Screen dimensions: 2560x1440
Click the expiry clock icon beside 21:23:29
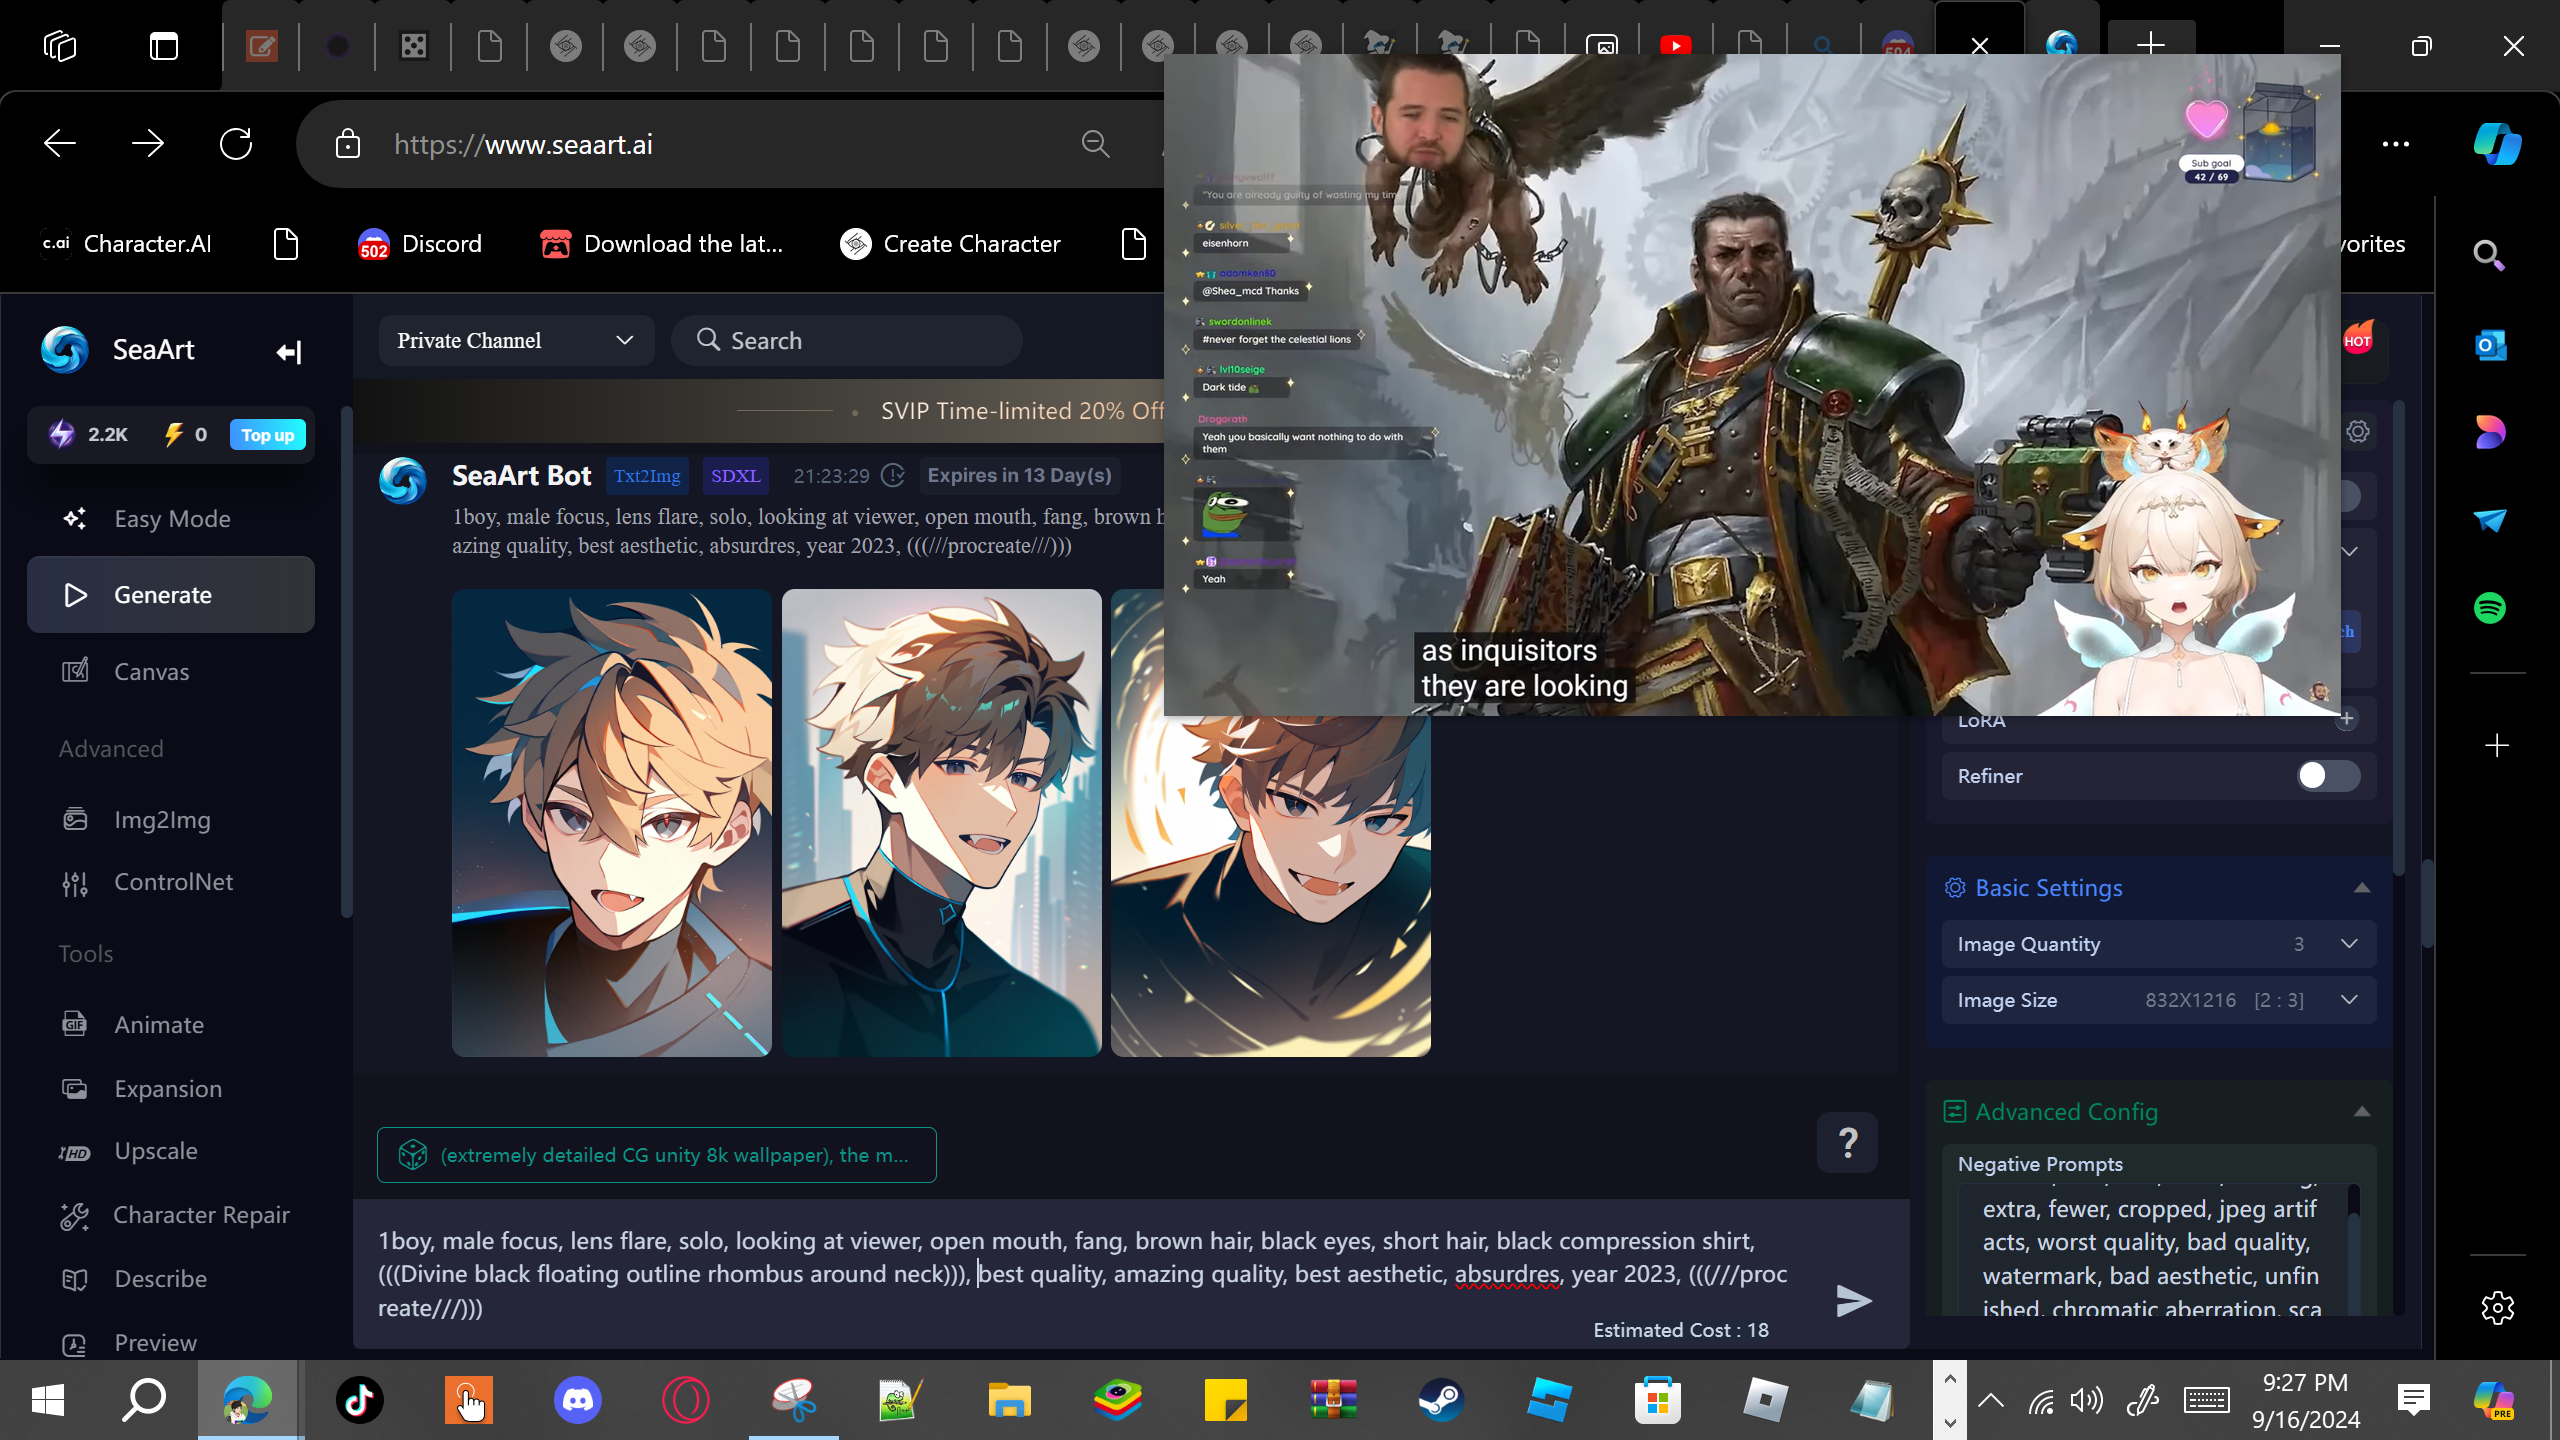click(x=893, y=476)
